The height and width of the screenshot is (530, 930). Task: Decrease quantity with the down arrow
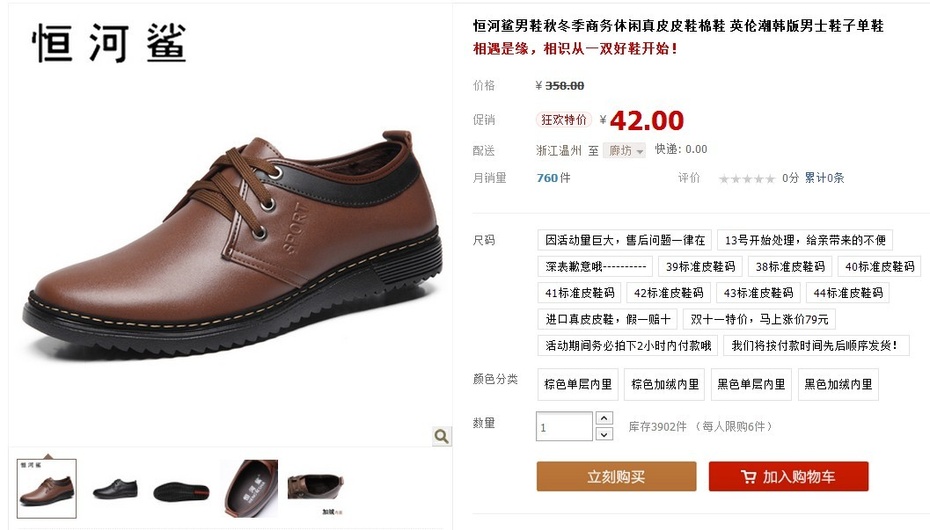[604, 434]
